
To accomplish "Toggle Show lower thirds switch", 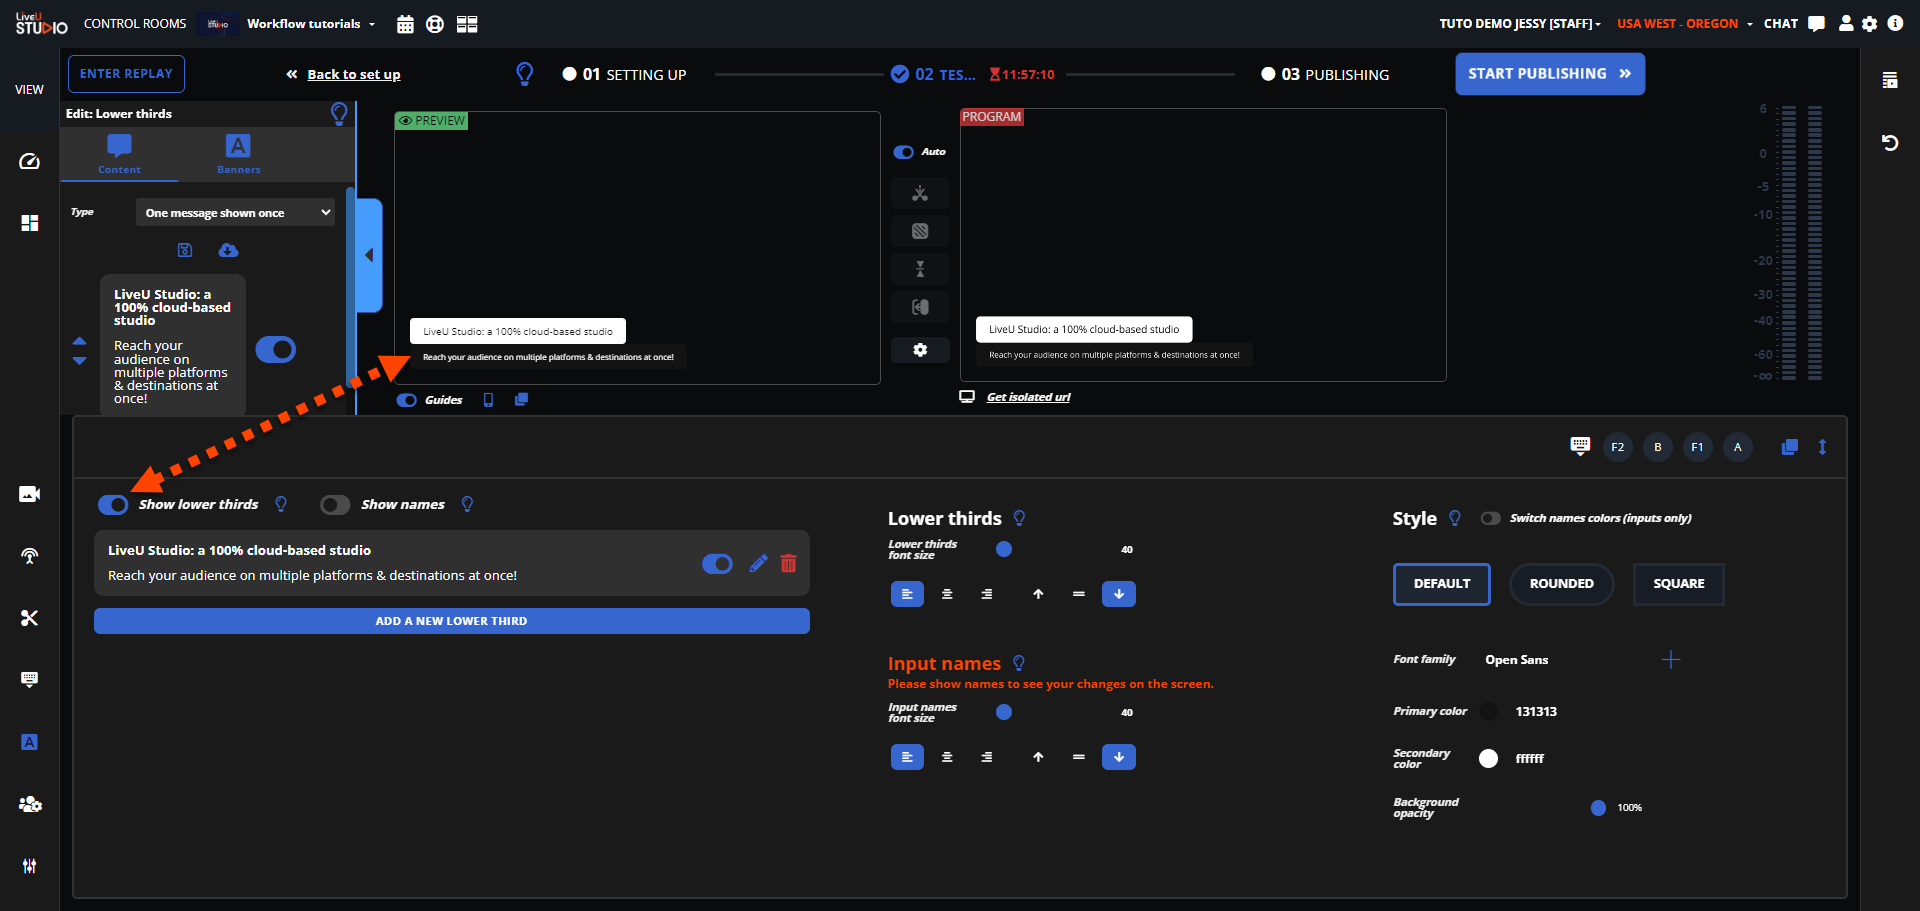I will [x=113, y=505].
